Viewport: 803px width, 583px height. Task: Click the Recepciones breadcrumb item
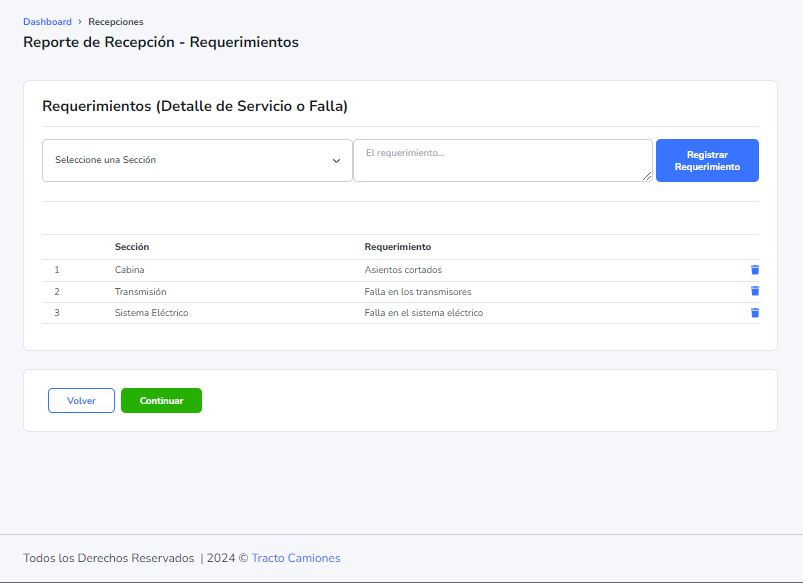(x=116, y=22)
